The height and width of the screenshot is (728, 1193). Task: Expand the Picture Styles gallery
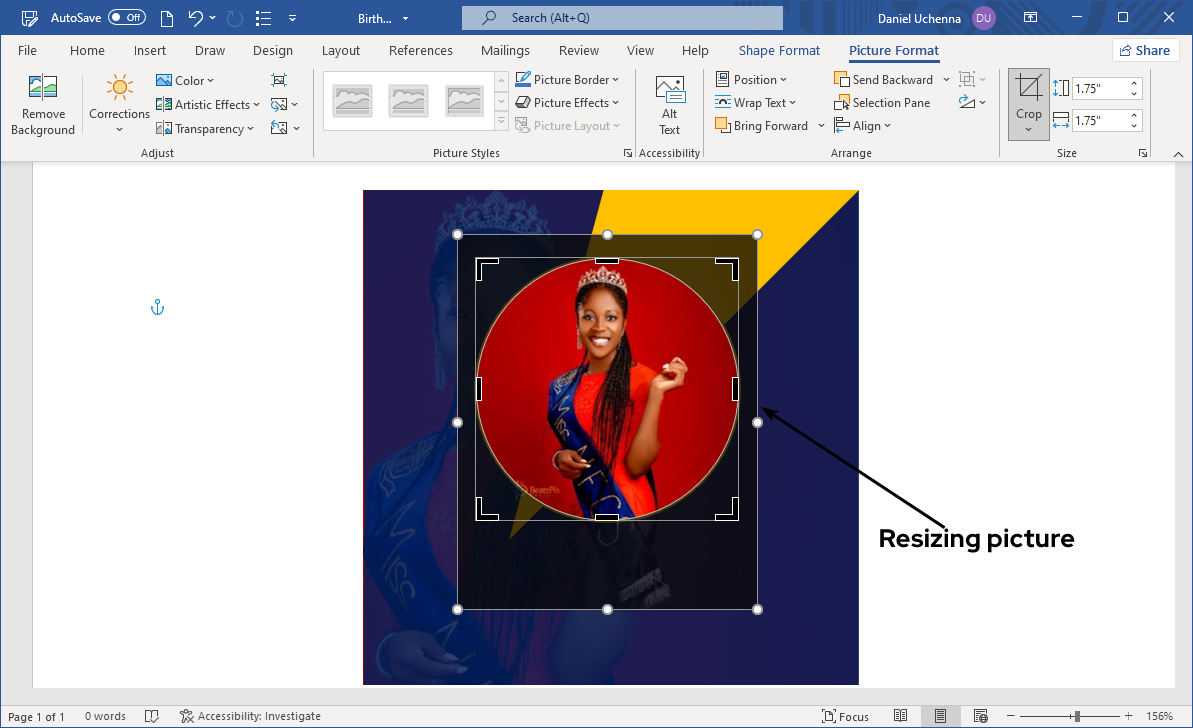501,122
